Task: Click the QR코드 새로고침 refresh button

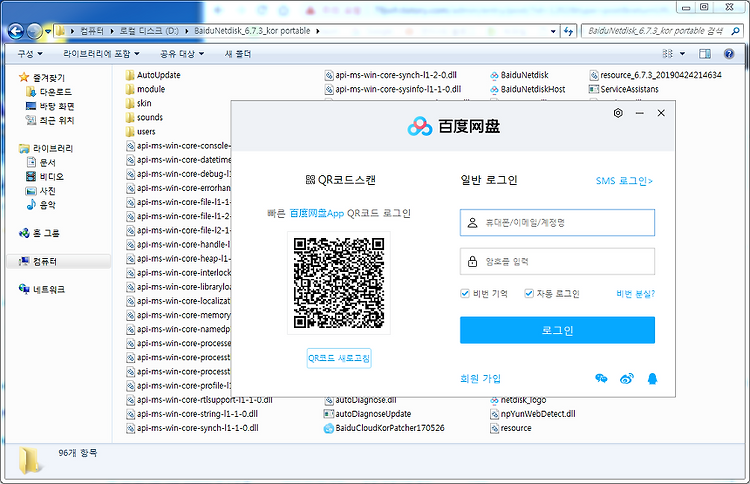Action: [339, 358]
